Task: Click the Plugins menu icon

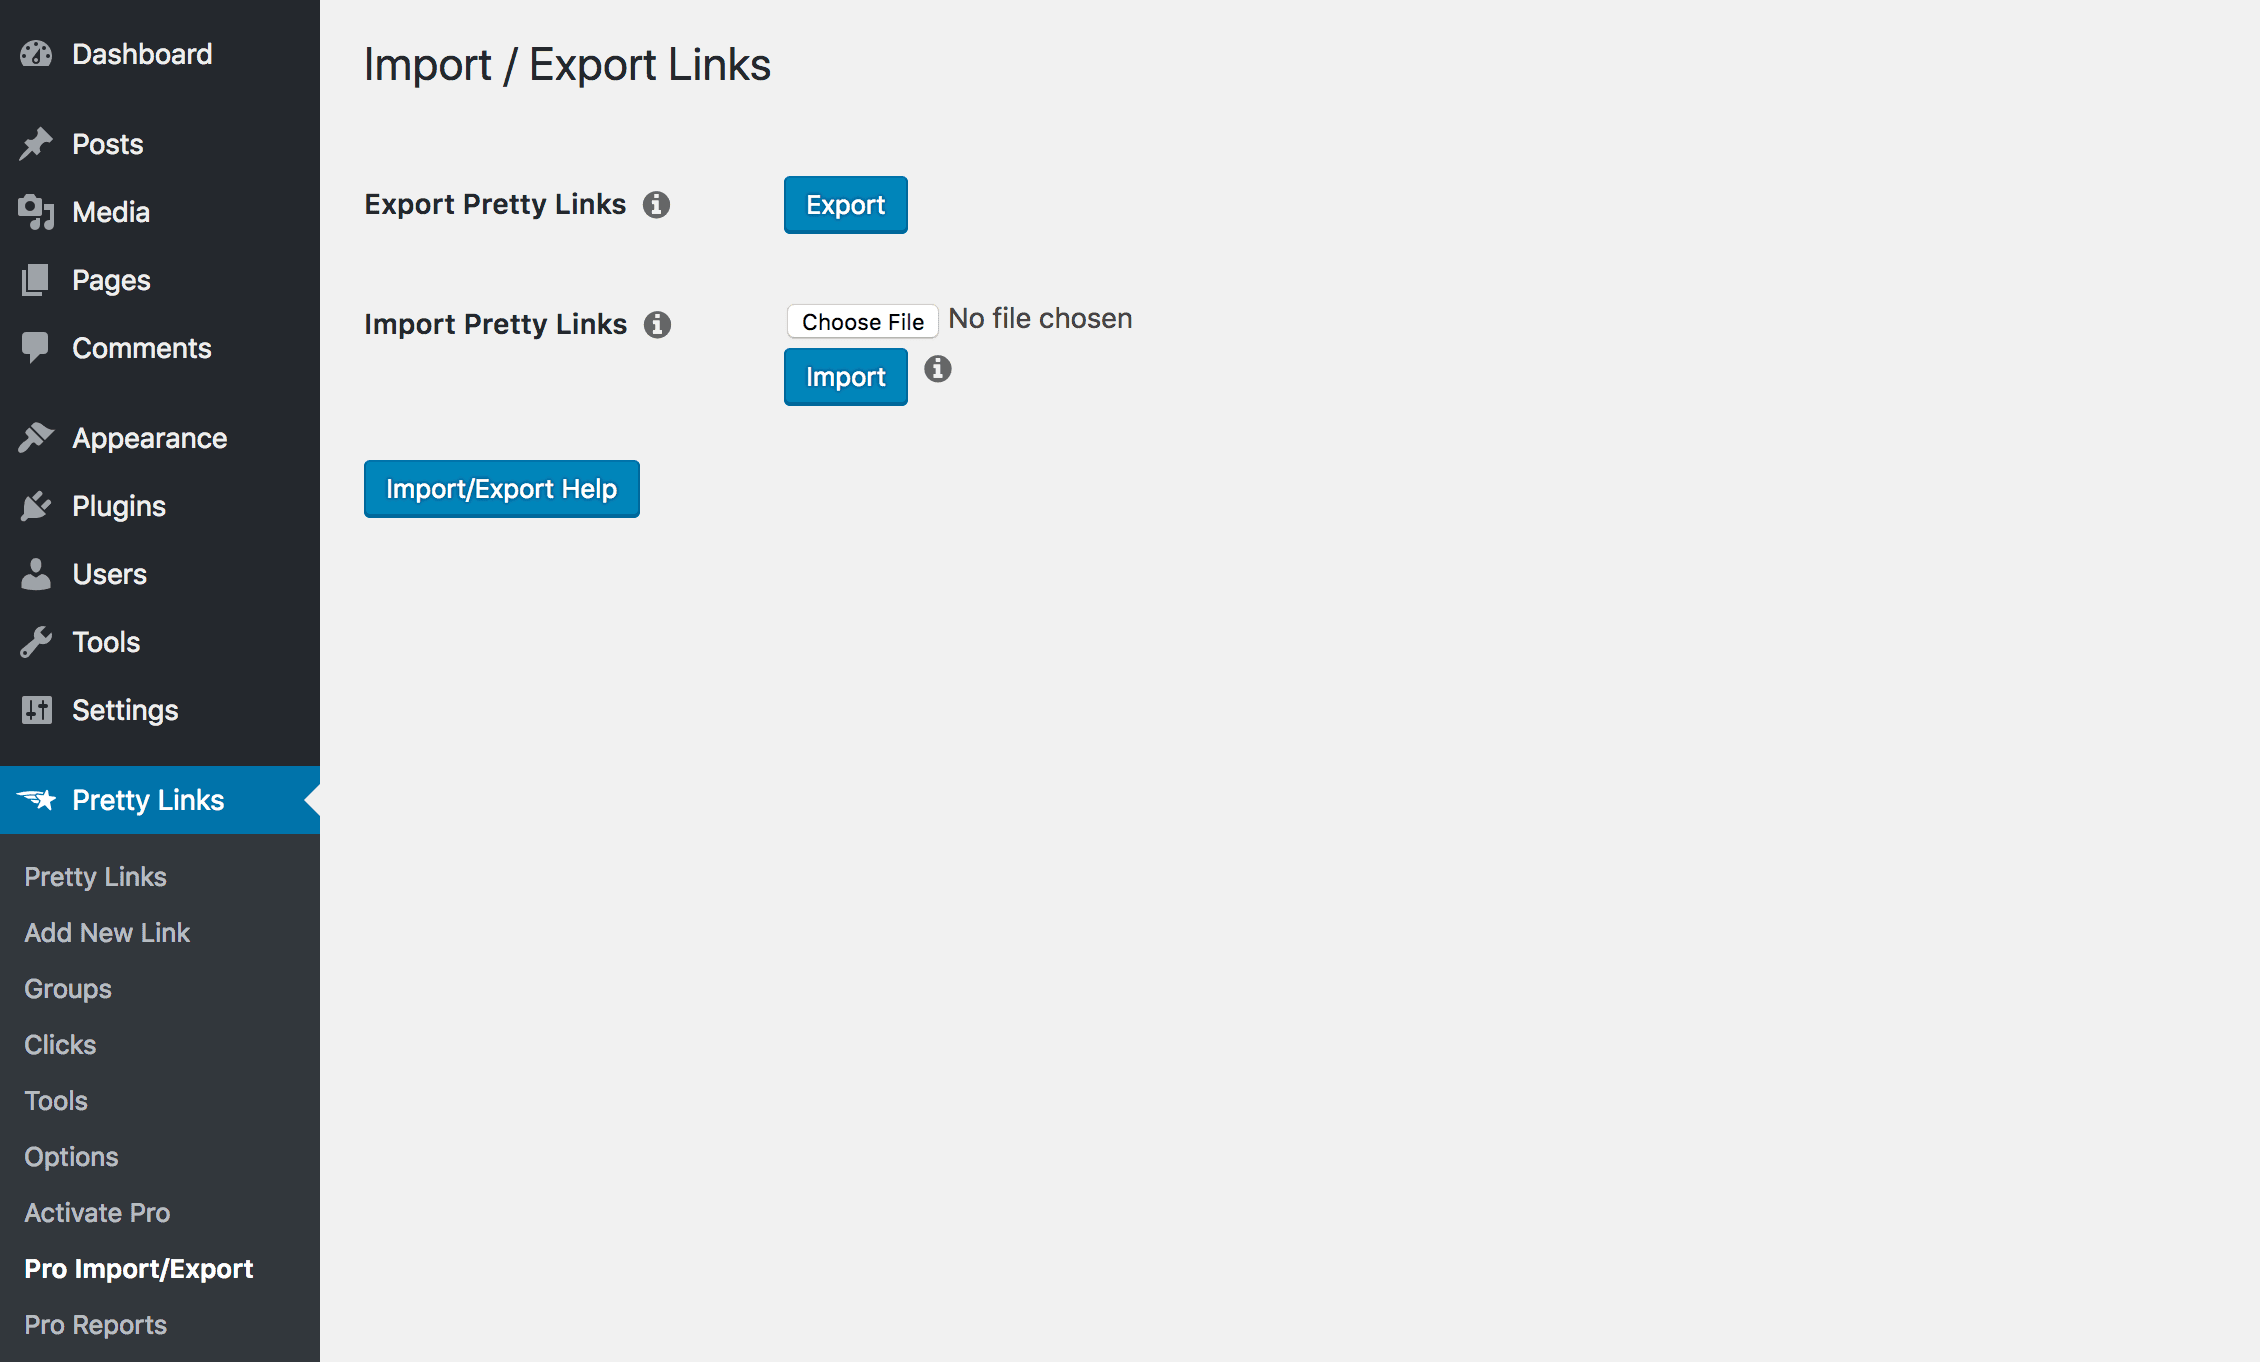Action: tap(36, 505)
